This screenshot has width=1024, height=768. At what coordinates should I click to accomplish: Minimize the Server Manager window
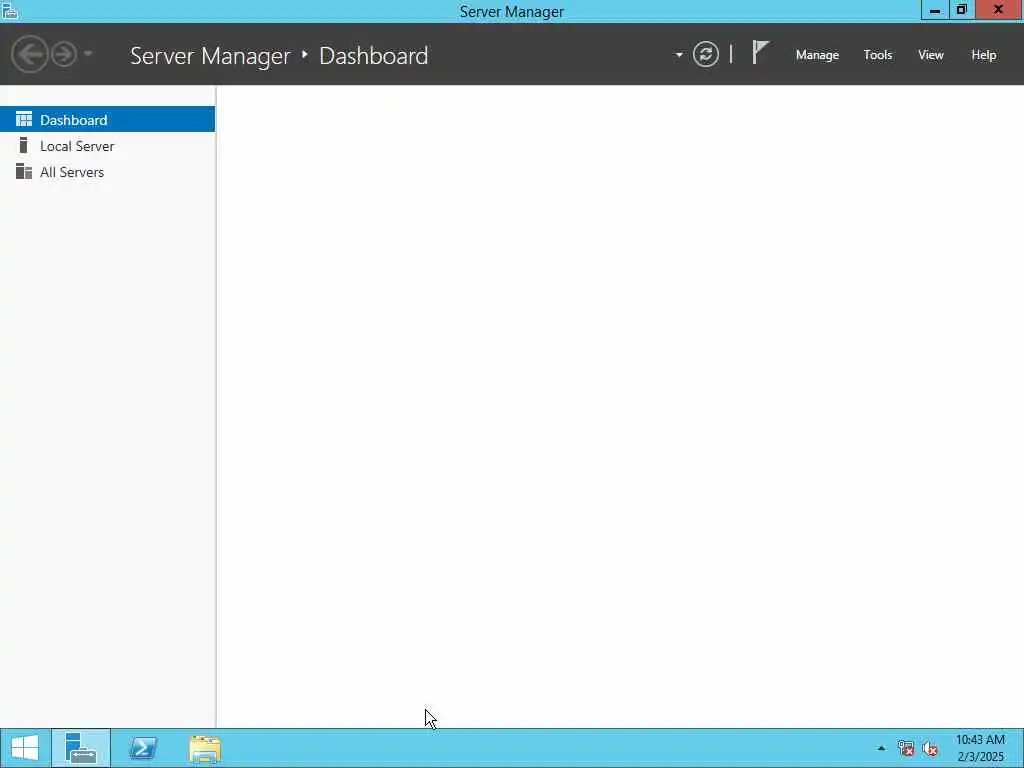pos(935,10)
